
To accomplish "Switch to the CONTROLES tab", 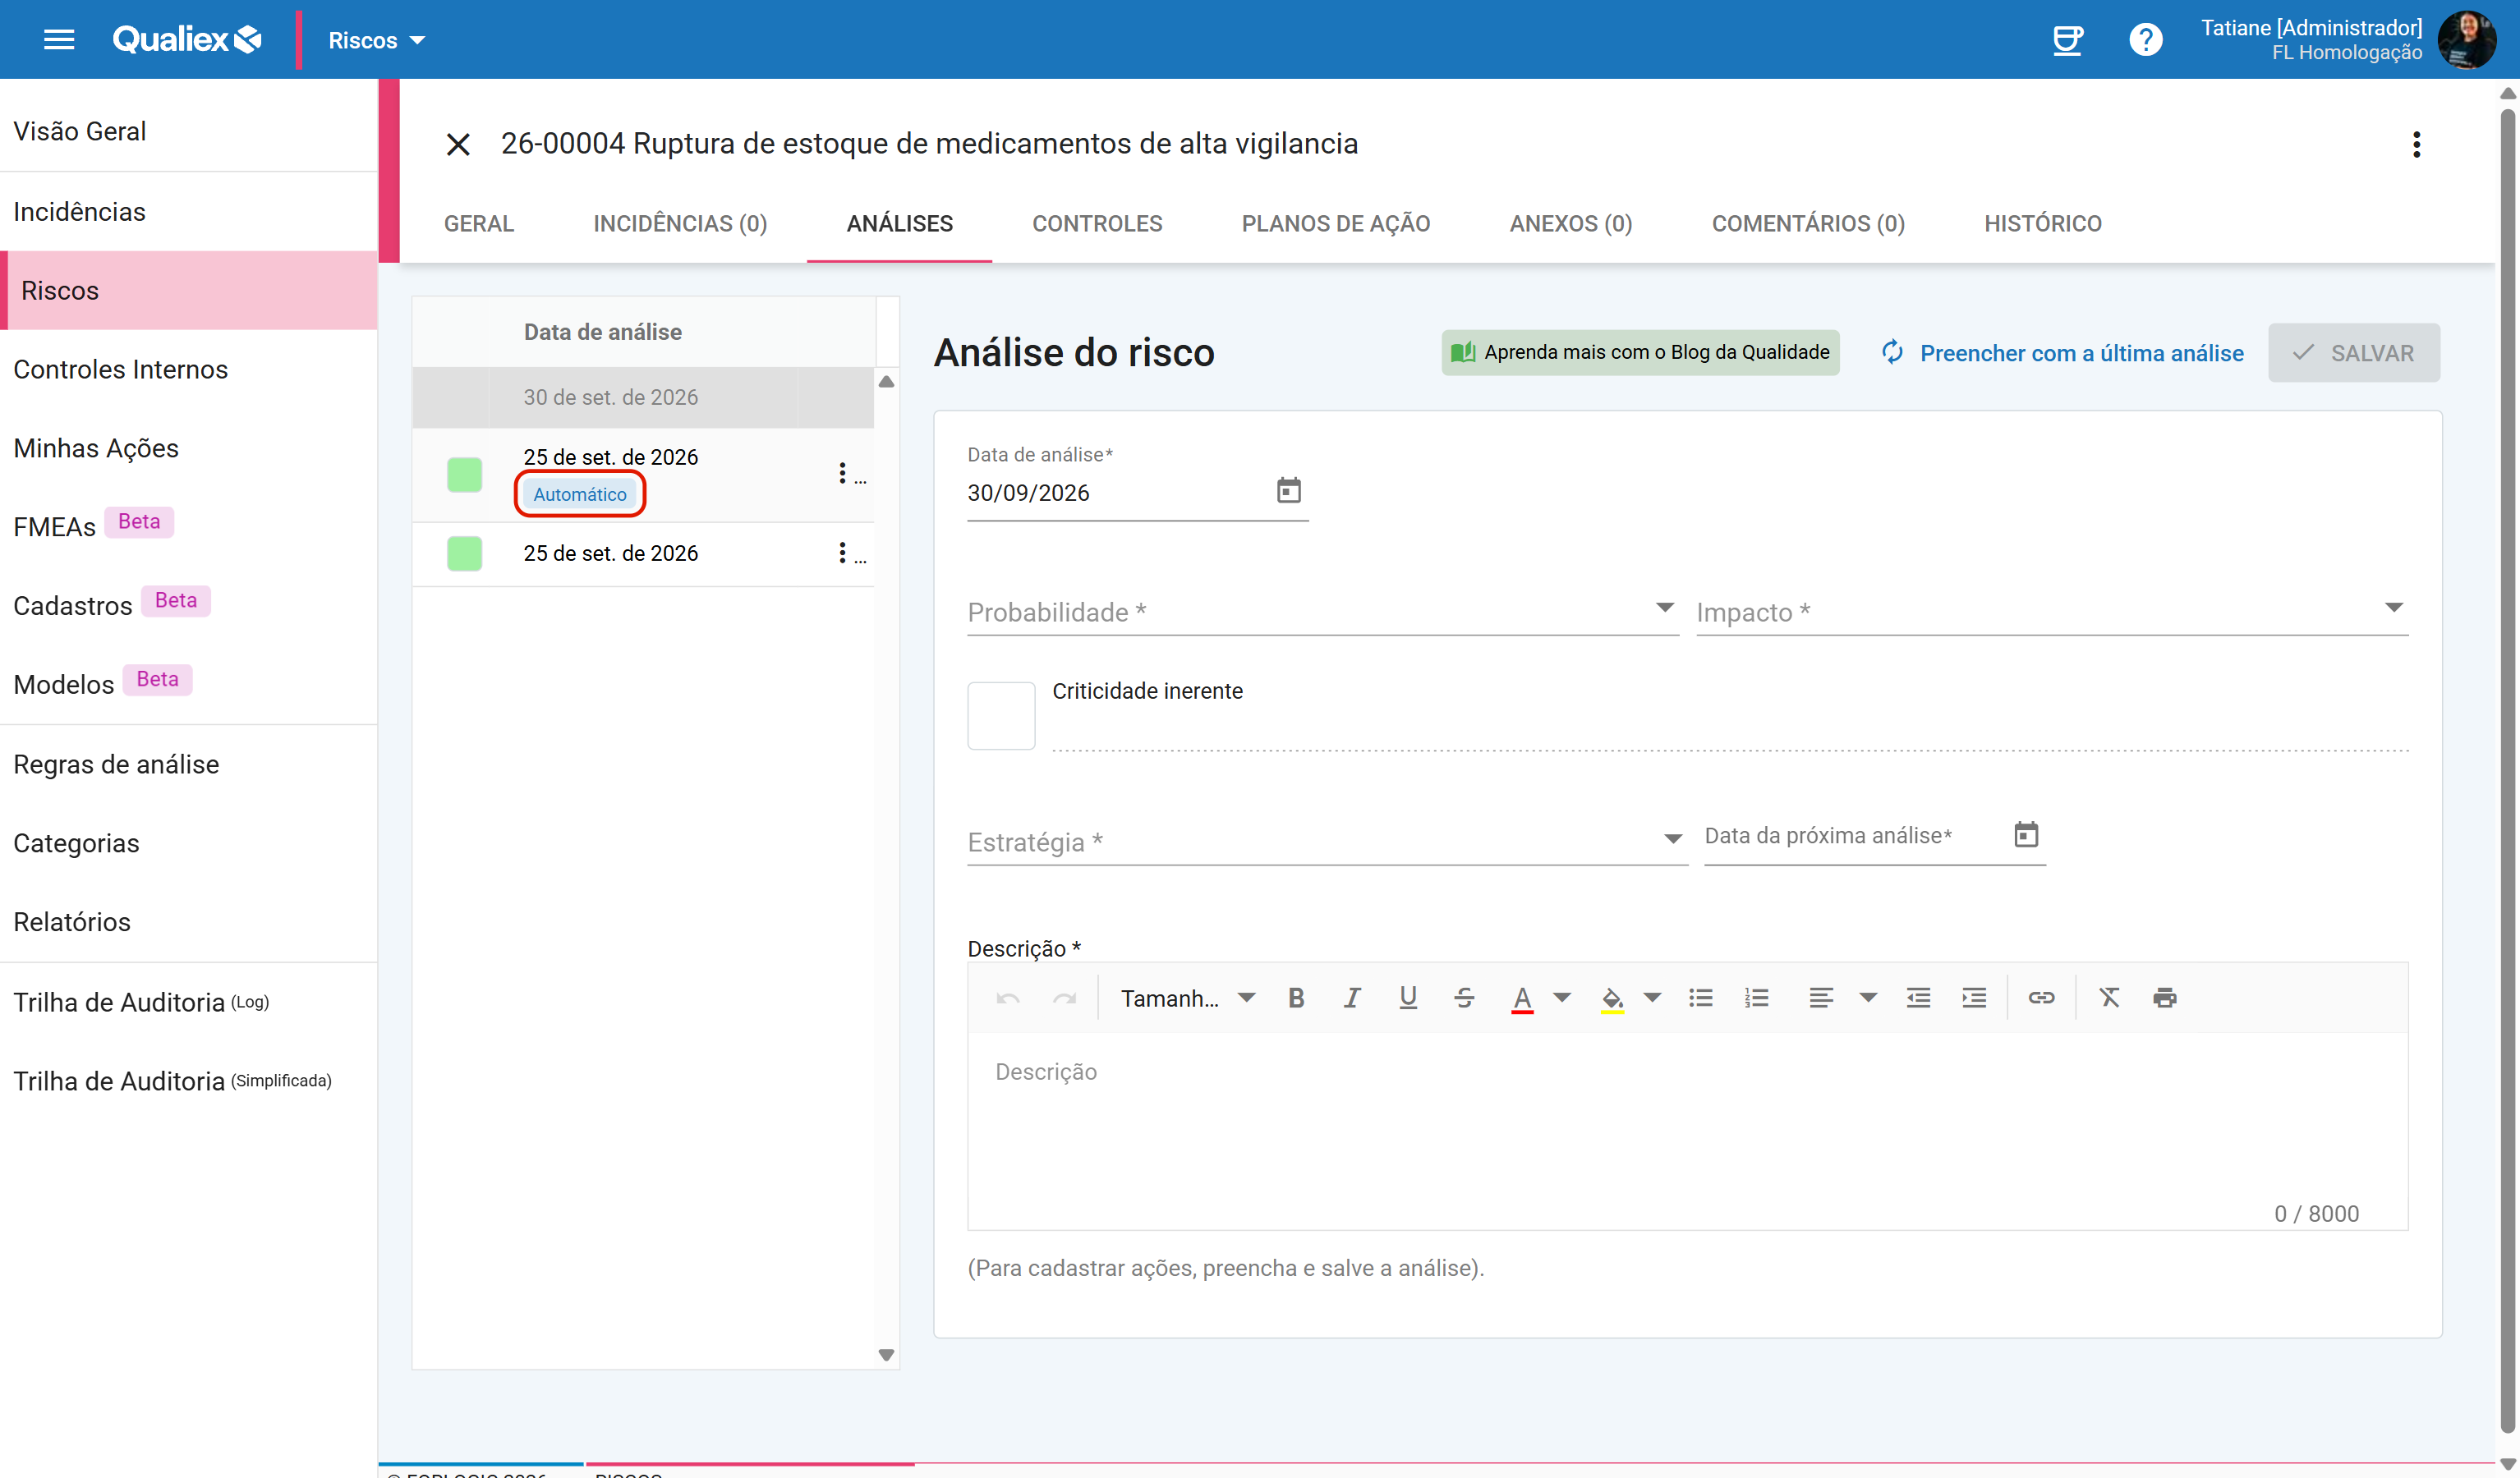I will click(x=1097, y=223).
